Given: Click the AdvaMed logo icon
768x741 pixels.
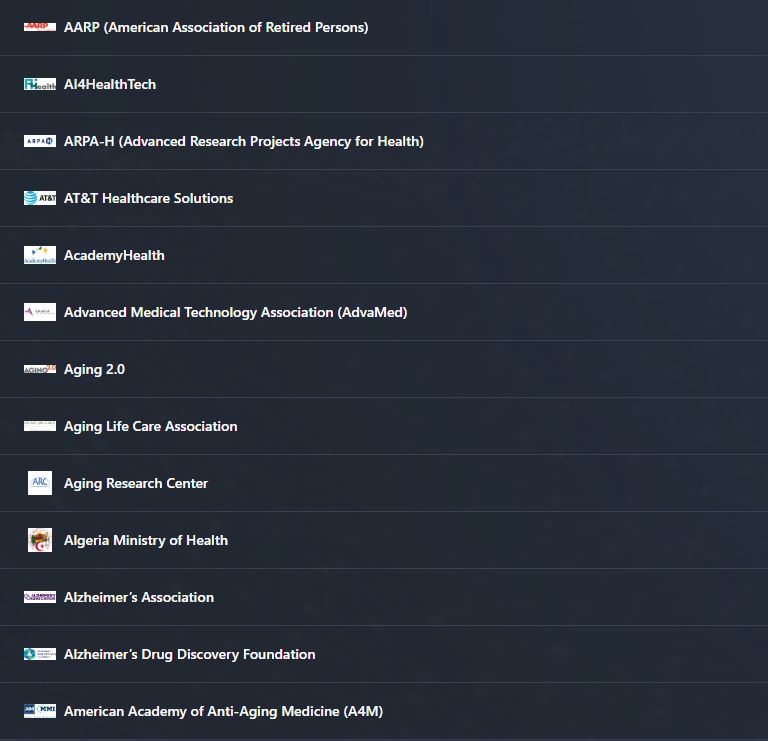Looking at the screenshot, I should pos(40,312).
